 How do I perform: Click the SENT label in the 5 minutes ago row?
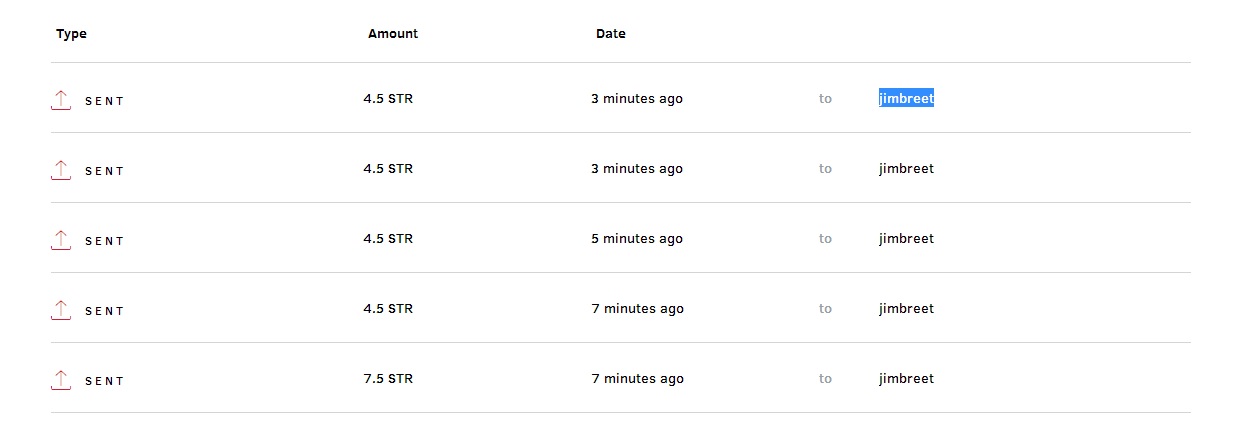tap(105, 241)
